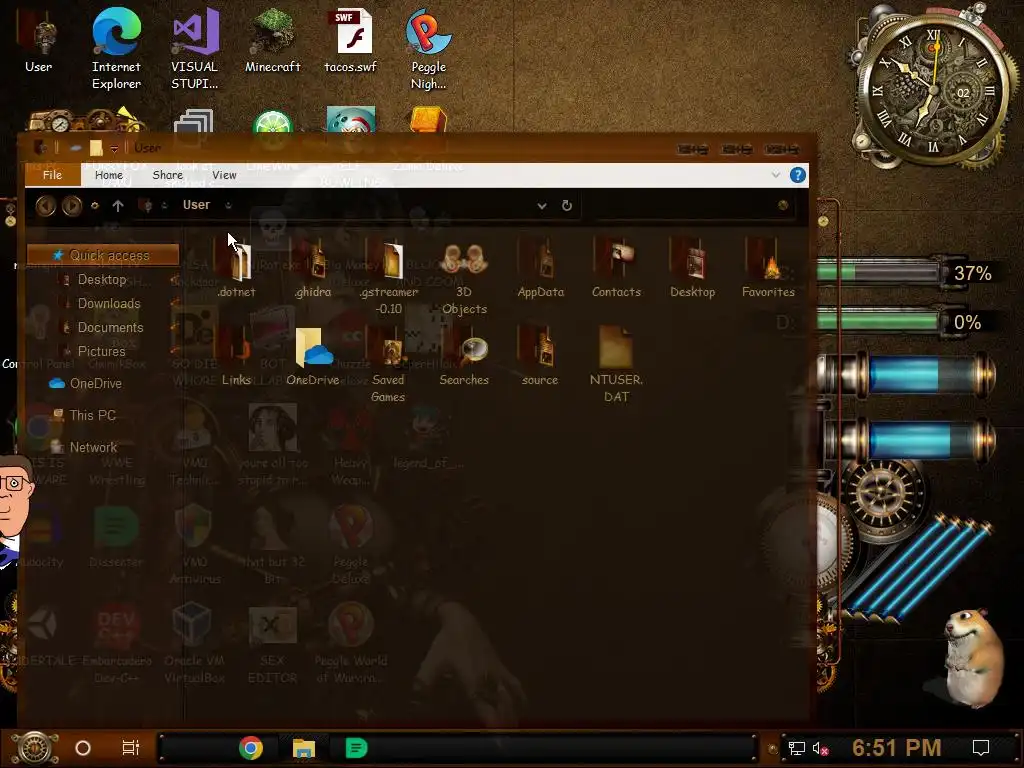Select the Links folder
The height and width of the screenshot is (768, 1024).
pyautogui.click(x=236, y=357)
